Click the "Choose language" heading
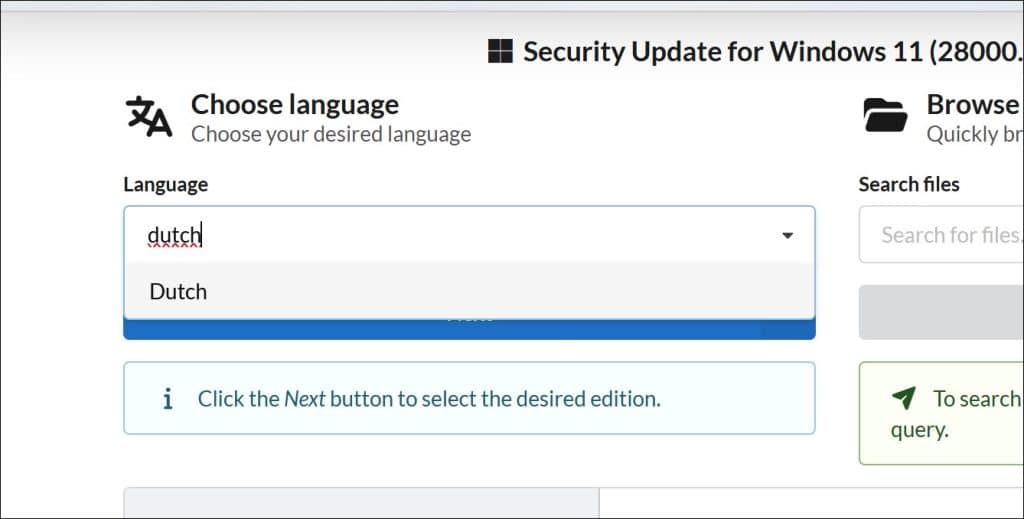The height and width of the screenshot is (519, 1024). point(295,104)
